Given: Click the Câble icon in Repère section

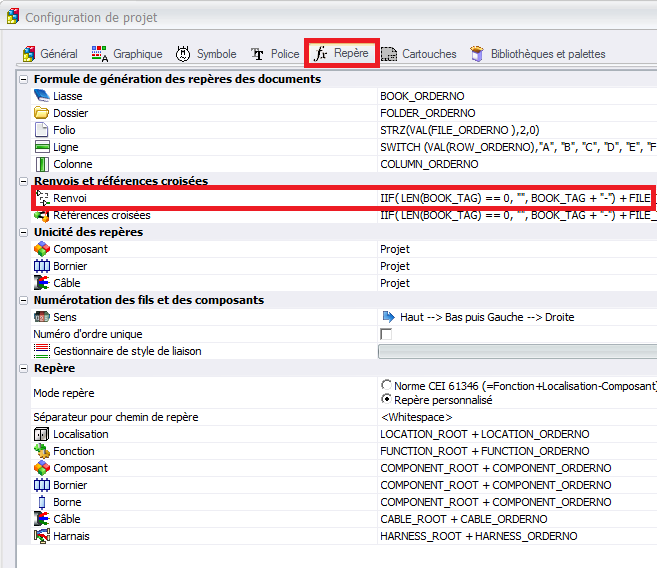Looking at the screenshot, I should pyautogui.click(x=41, y=519).
